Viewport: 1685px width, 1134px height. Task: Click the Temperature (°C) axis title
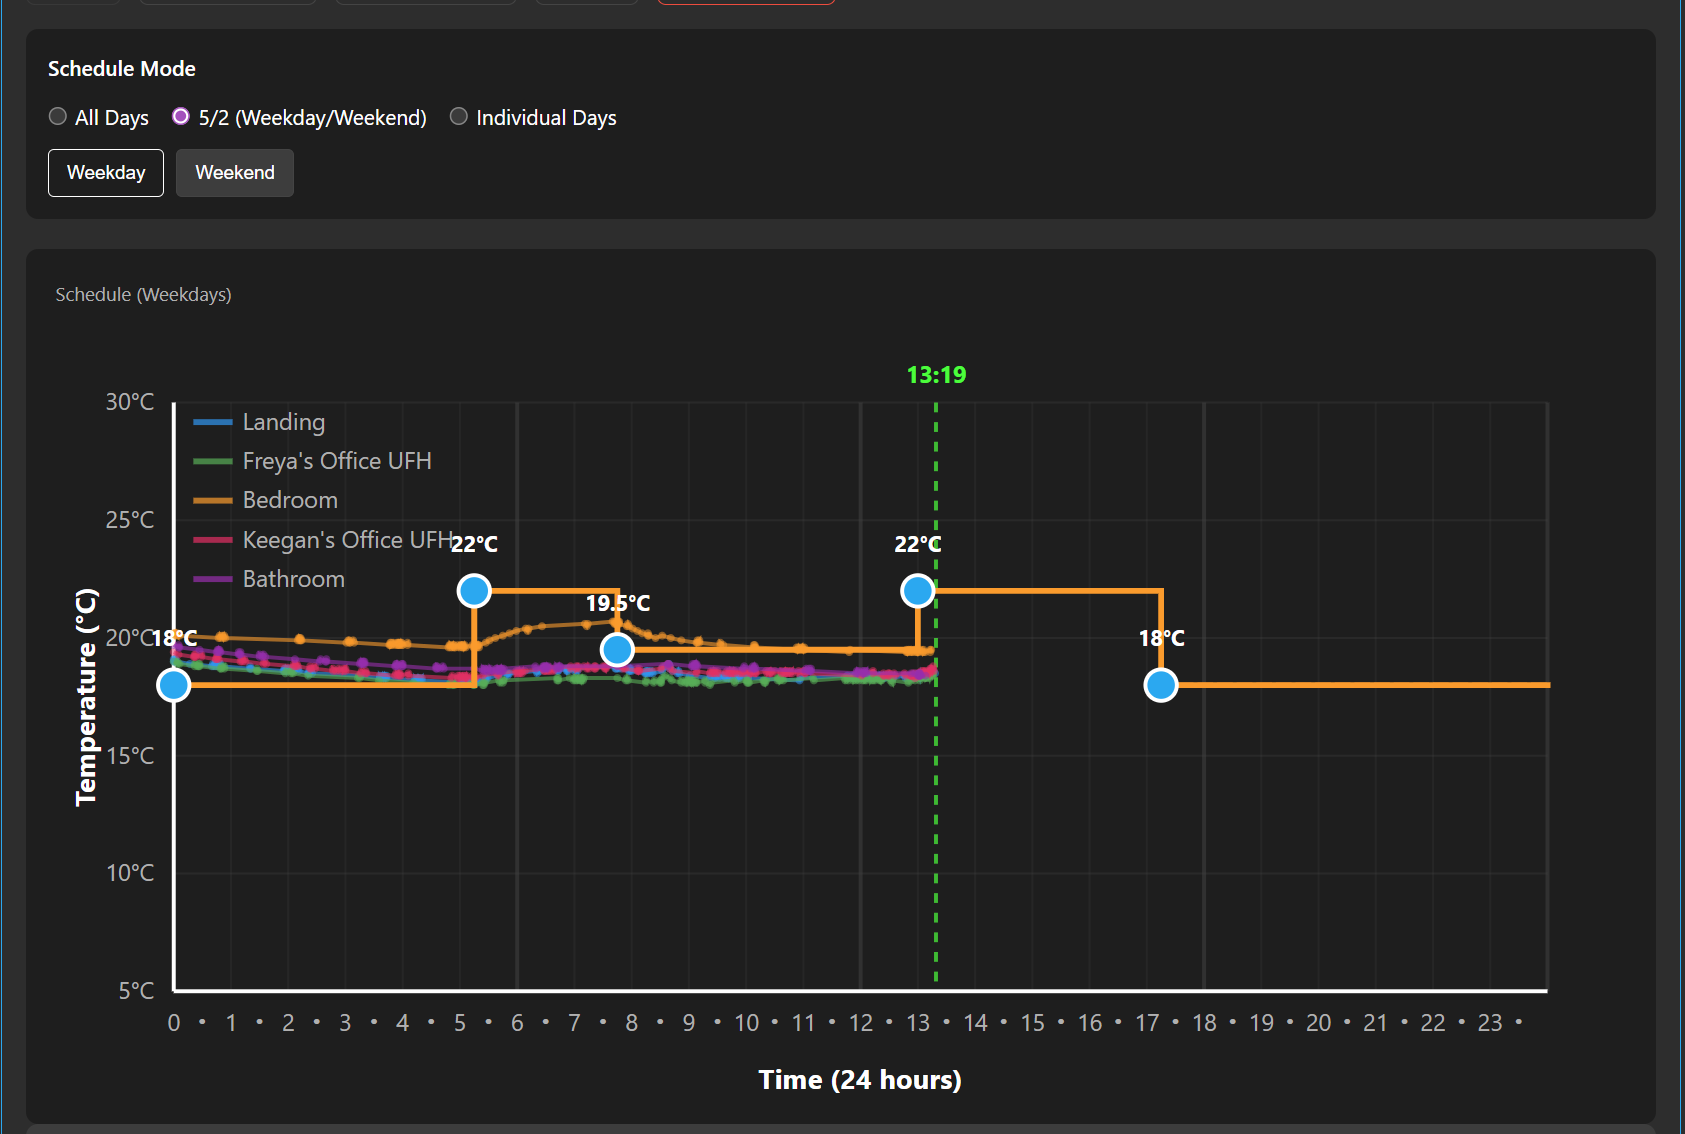click(x=87, y=697)
